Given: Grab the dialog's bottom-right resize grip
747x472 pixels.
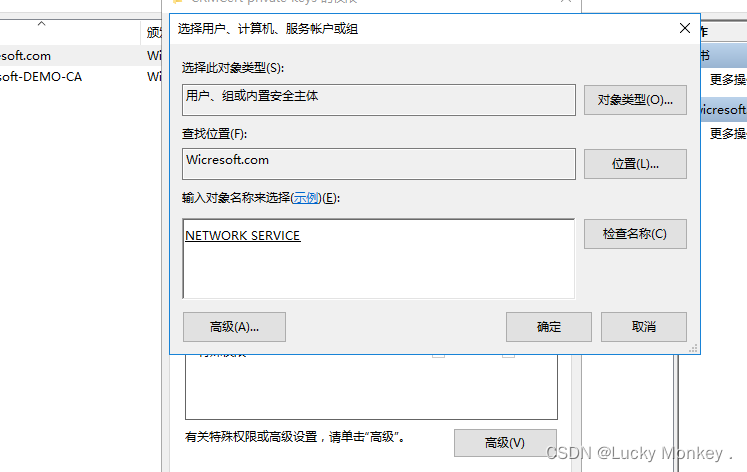Looking at the screenshot, I should [694, 349].
